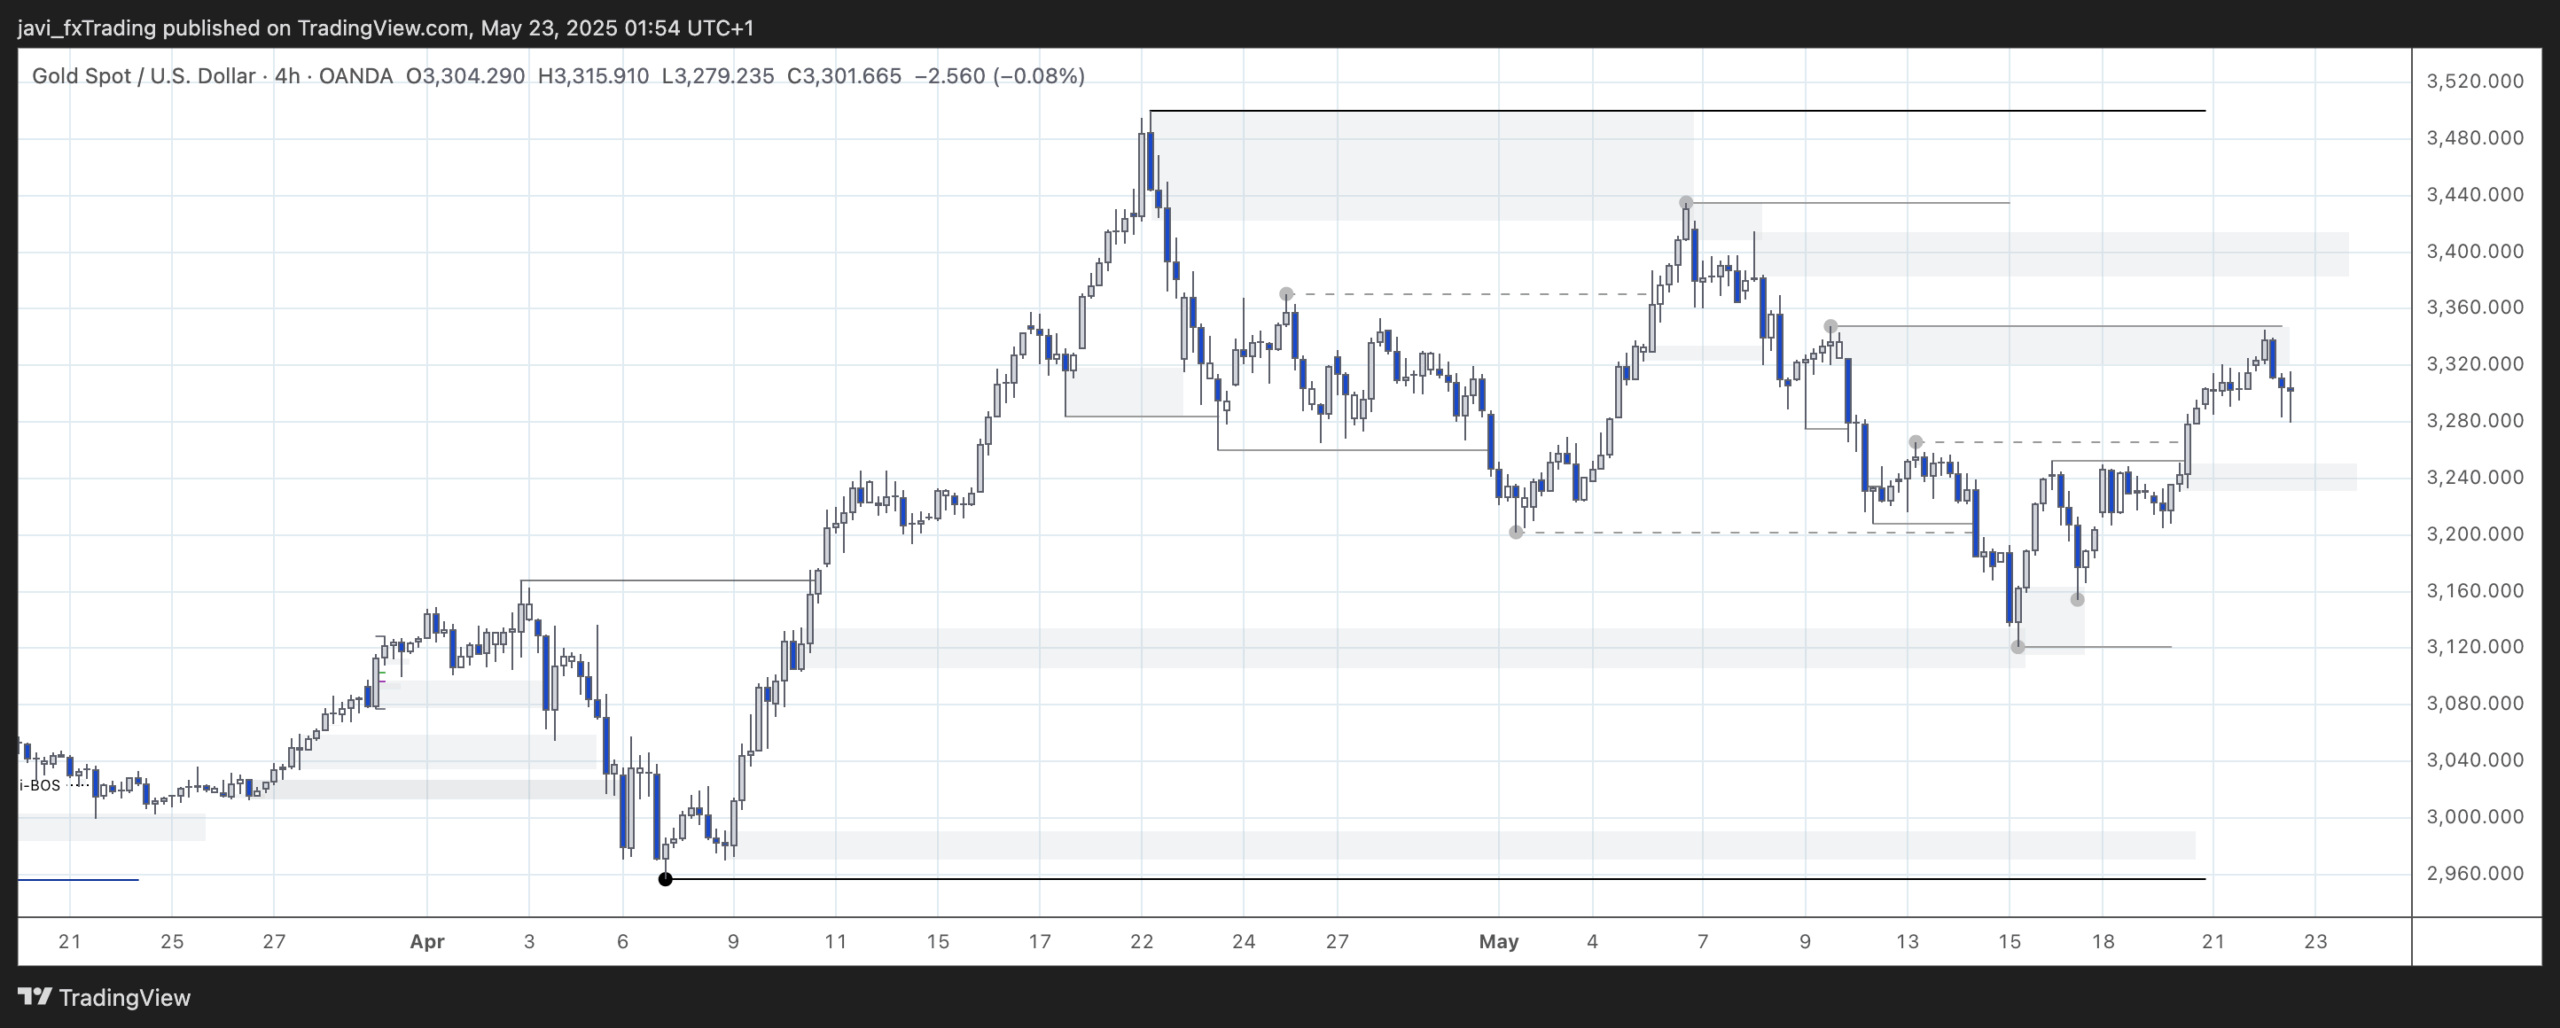Click the '6' date label on the time axis

pos(623,942)
